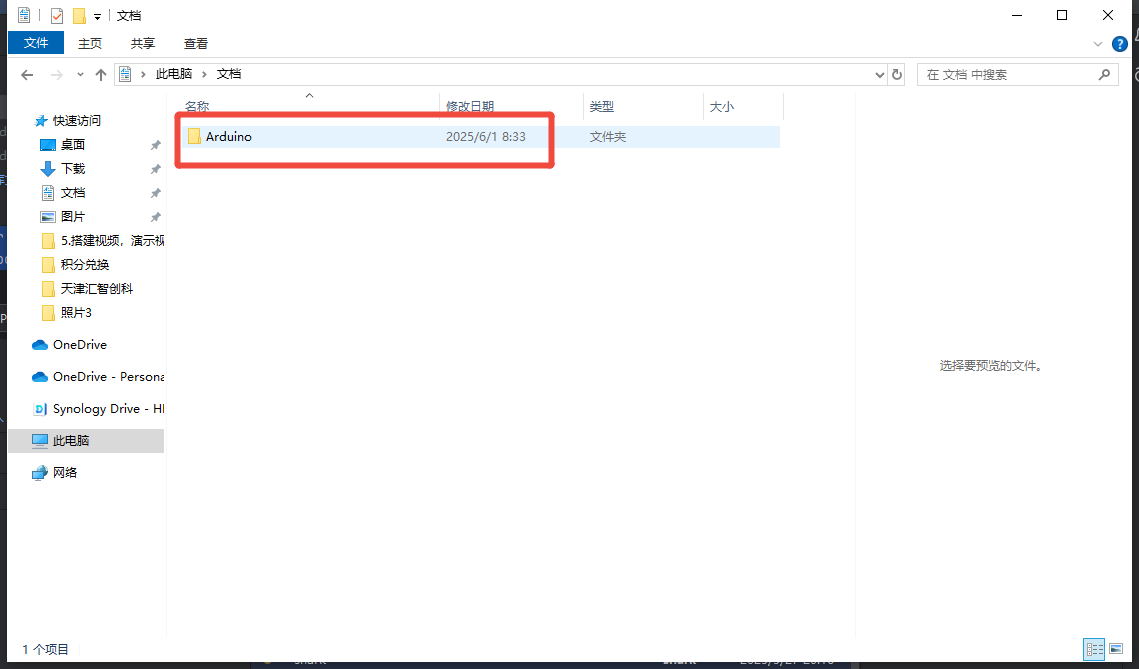Switch to large icons view layout
1139x669 pixels.
[x=1117, y=649]
